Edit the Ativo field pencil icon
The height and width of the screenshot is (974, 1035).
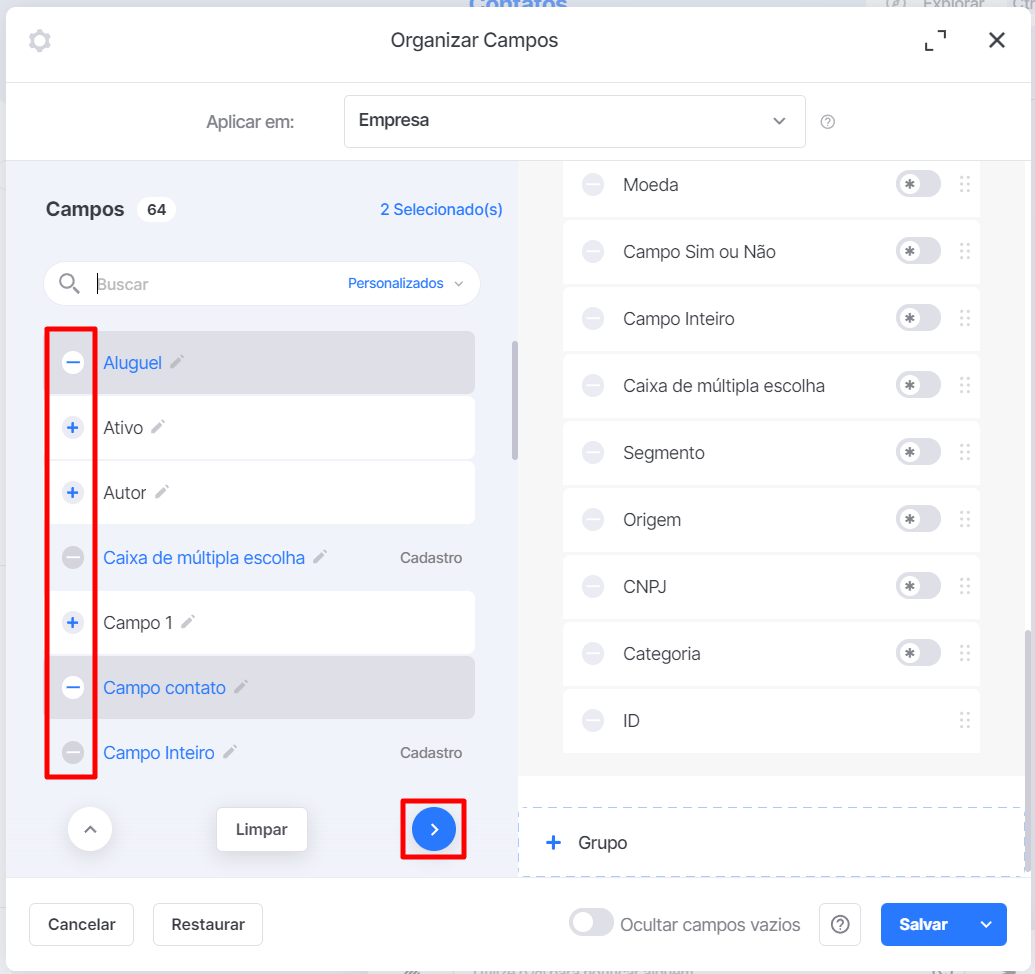pyautogui.click(x=158, y=427)
